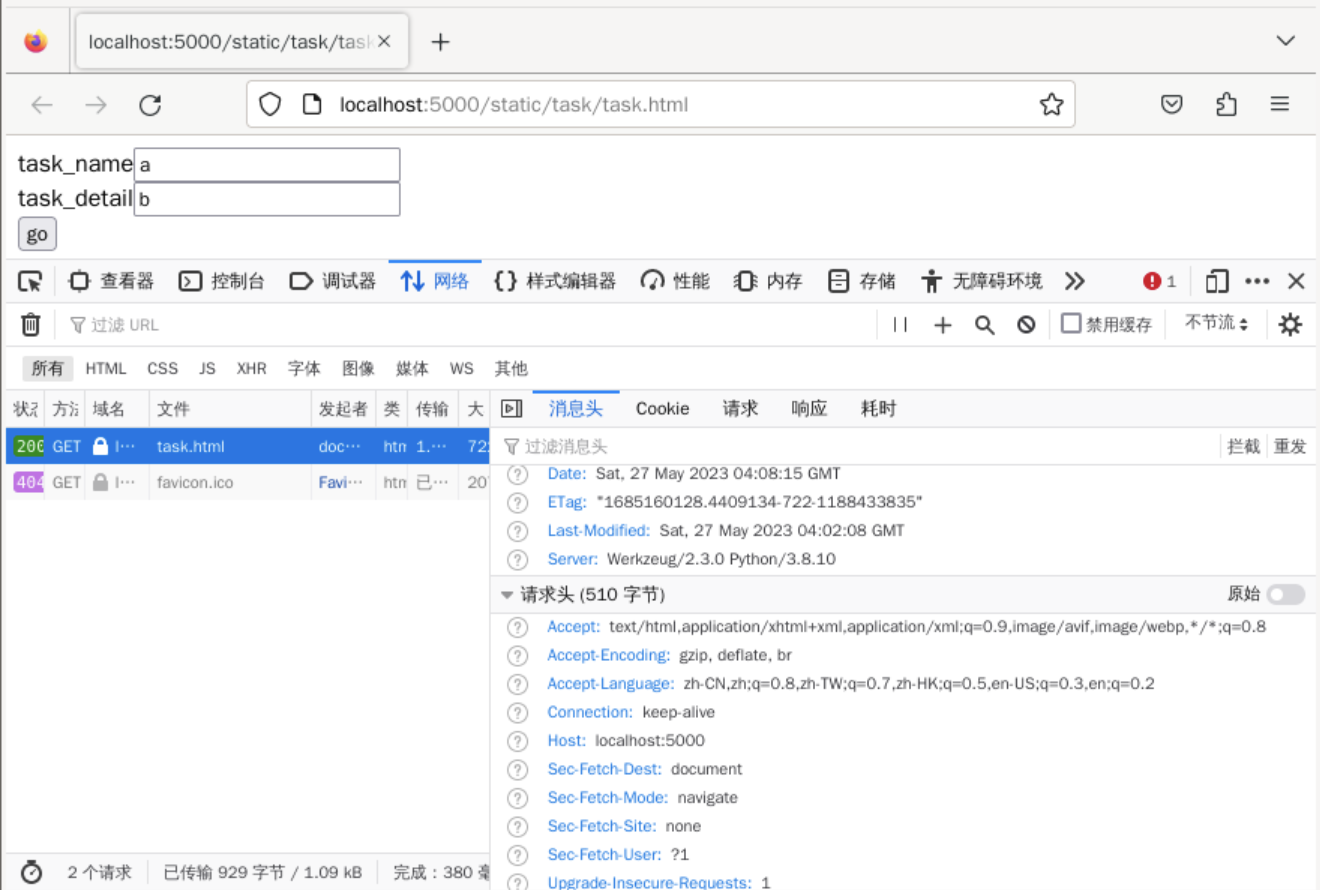This screenshot has height=890, width=1320.
Task: Open the 样式编辑器 tab
Action: pyautogui.click(x=555, y=282)
